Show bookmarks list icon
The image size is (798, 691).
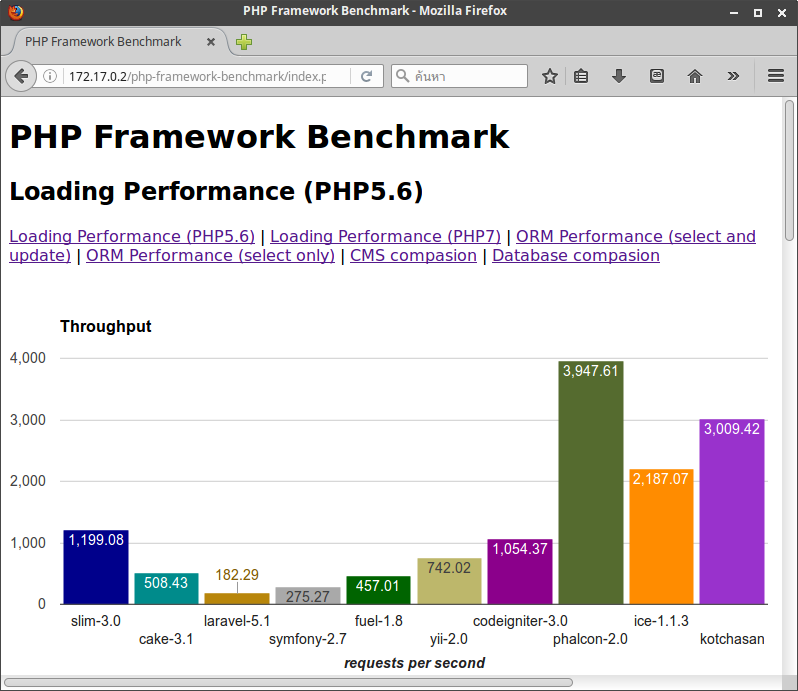(x=581, y=76)
